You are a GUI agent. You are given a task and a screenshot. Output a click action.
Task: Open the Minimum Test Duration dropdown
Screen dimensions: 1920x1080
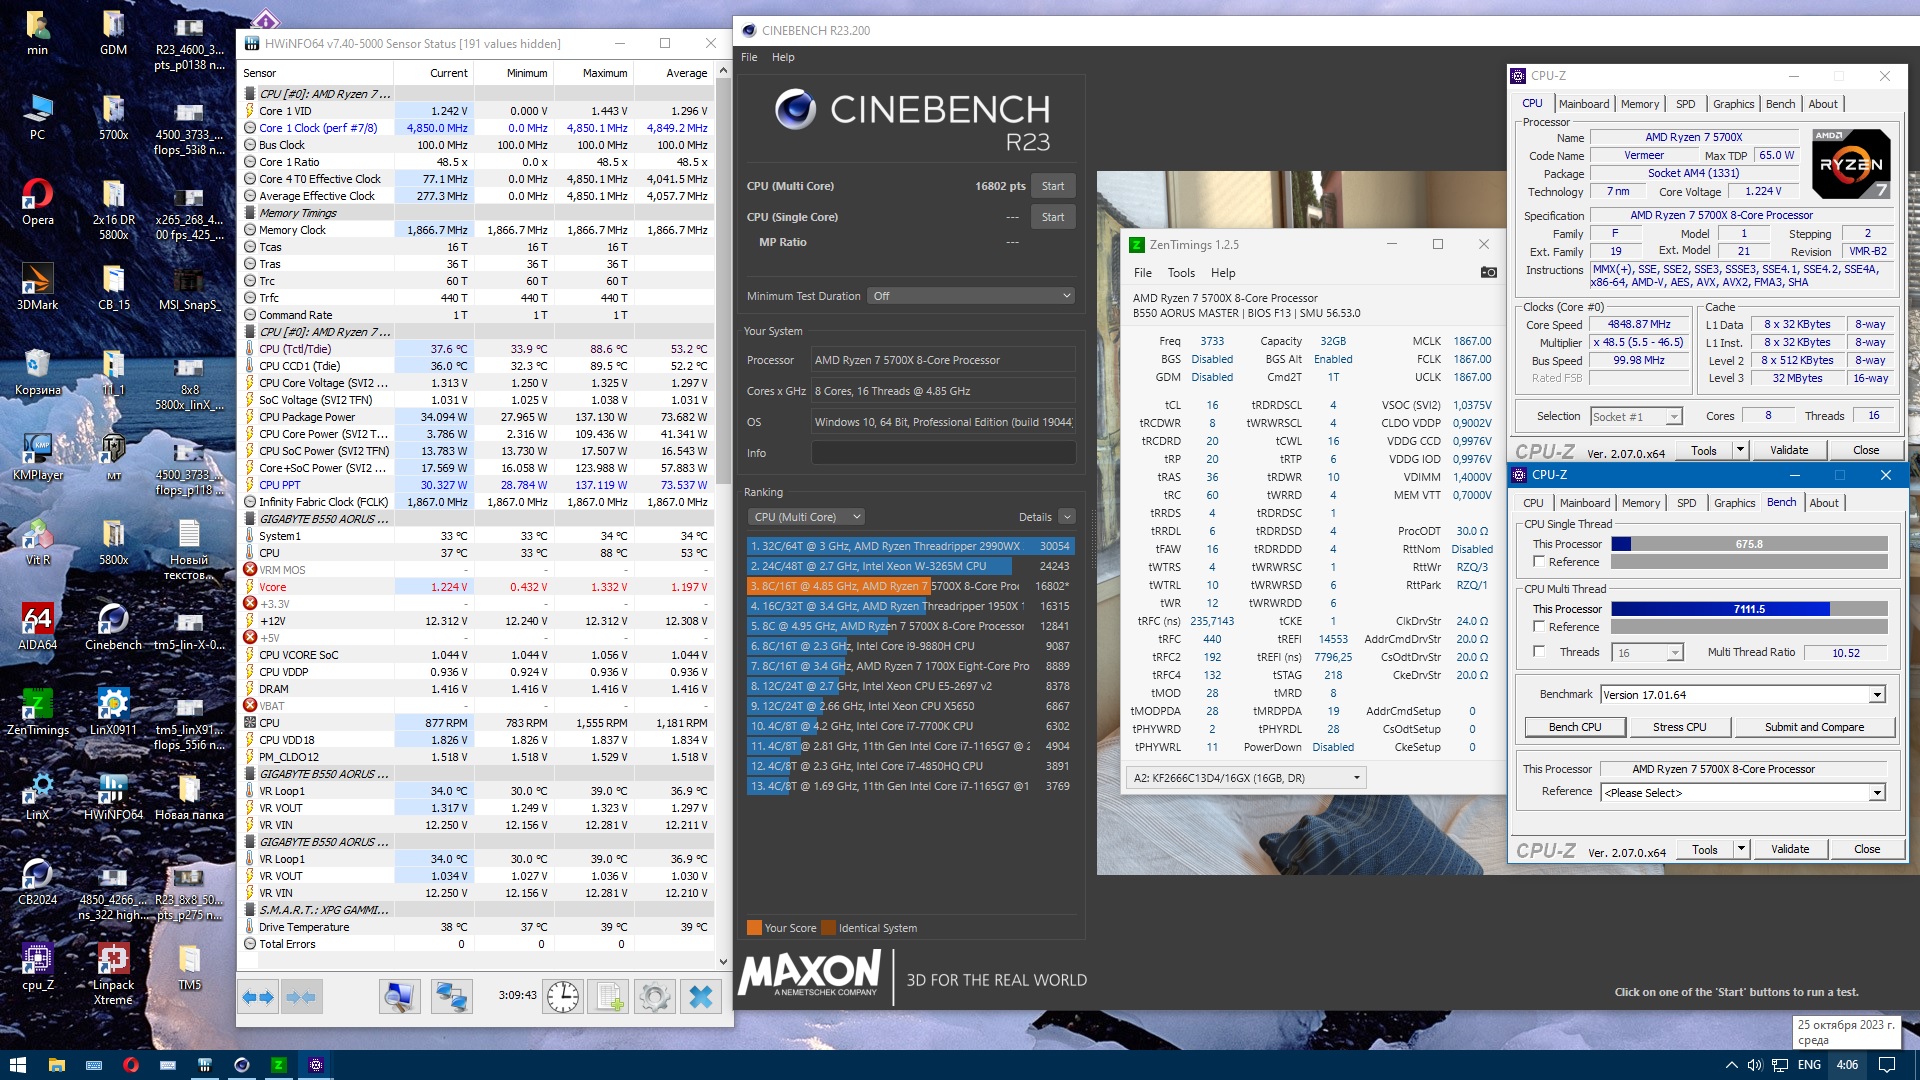tap(971, 296)
